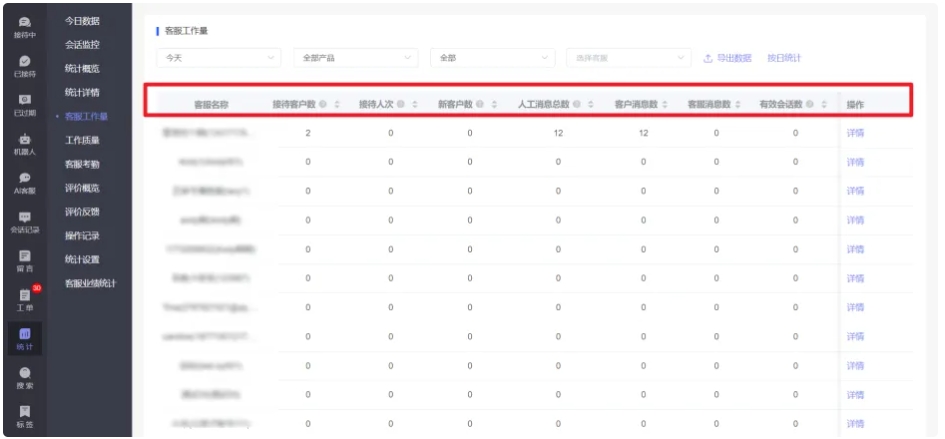The height and width of the screenshot is (439, 945).
Task: Sort table by 人工消息总数 column
Action: click(x=591, y=104)
